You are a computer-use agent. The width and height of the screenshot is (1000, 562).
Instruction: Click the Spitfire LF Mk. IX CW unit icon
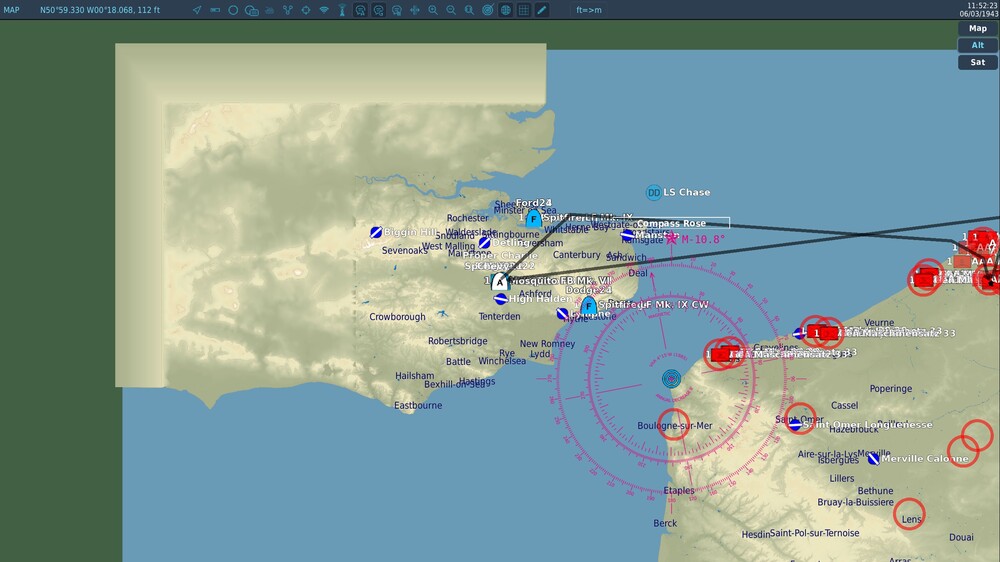click(x=589, y=306)
